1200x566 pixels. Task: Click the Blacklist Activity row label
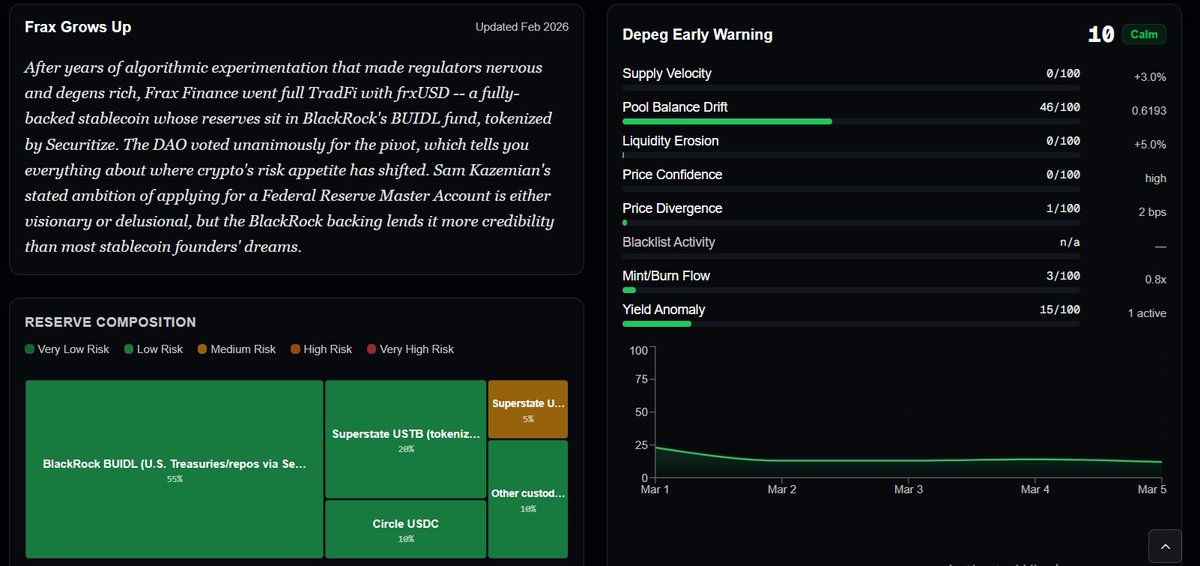click(669, 242)
